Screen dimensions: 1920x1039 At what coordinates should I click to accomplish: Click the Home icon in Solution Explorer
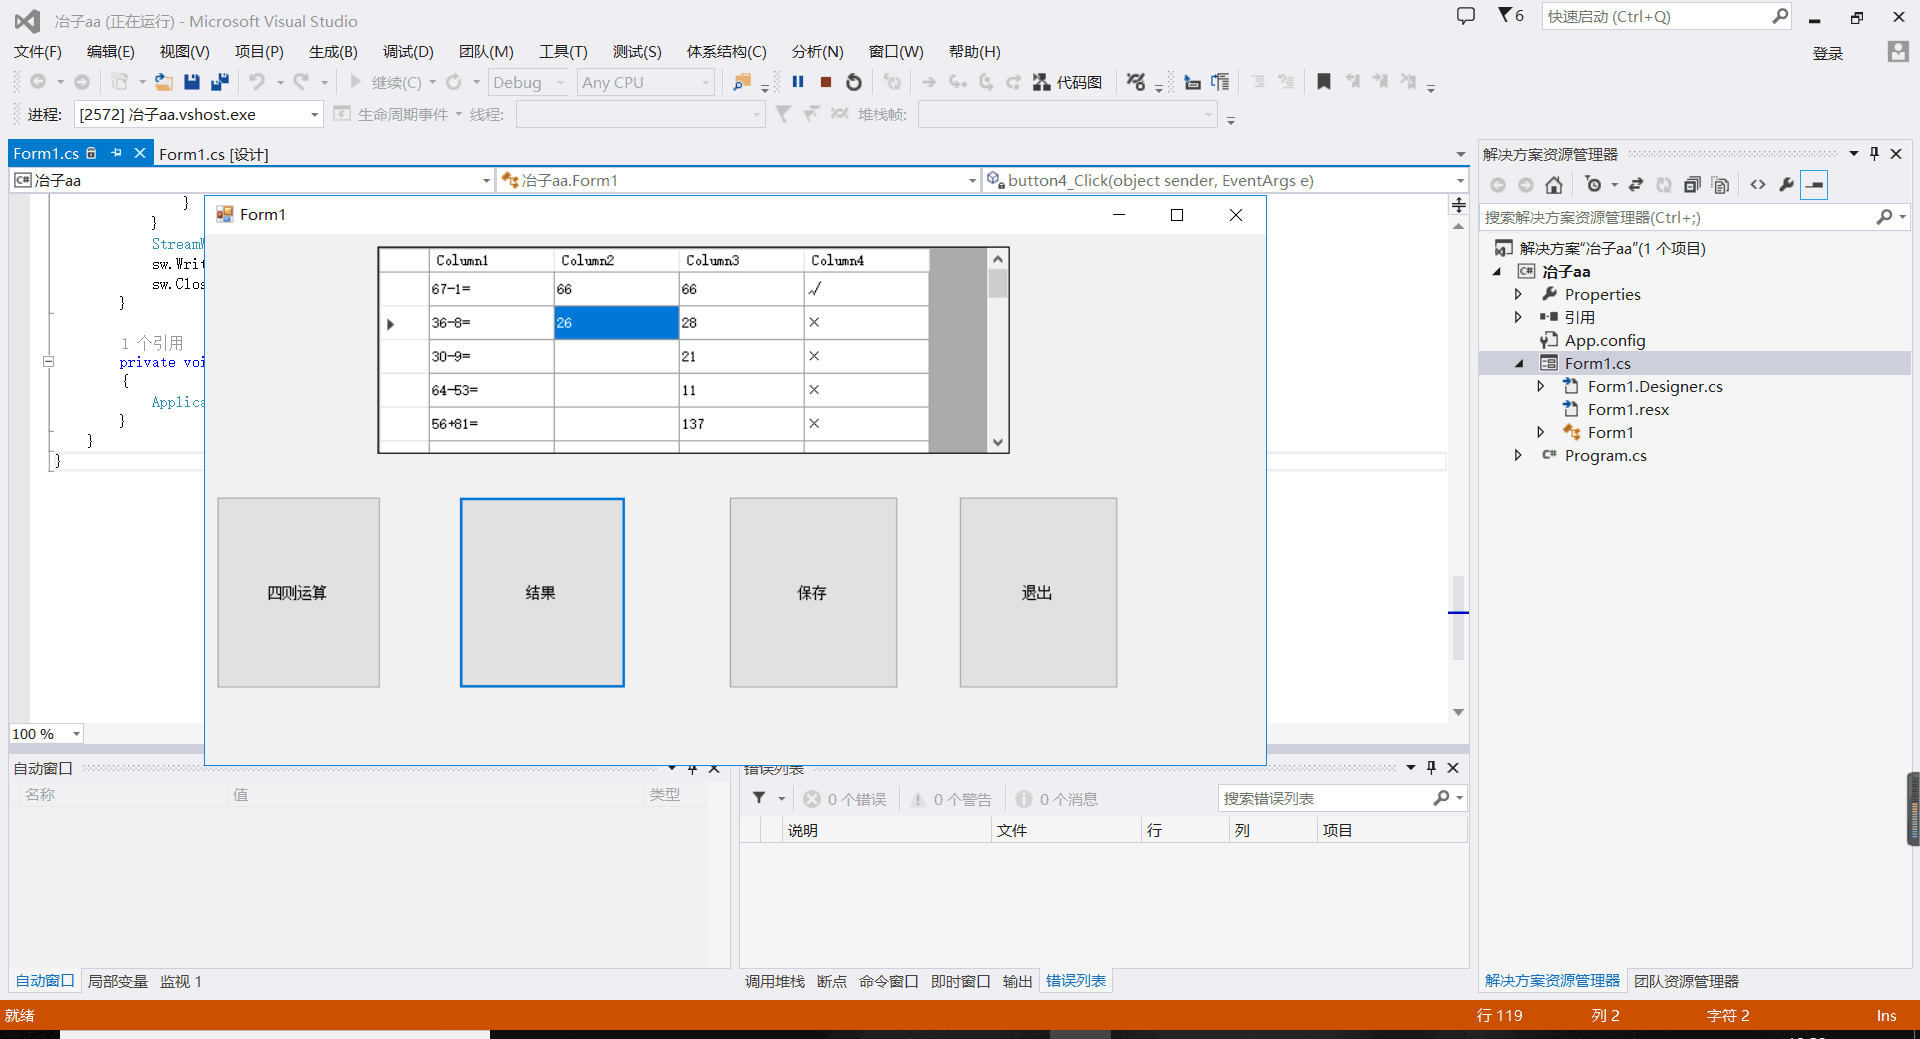click(1554, 185)
